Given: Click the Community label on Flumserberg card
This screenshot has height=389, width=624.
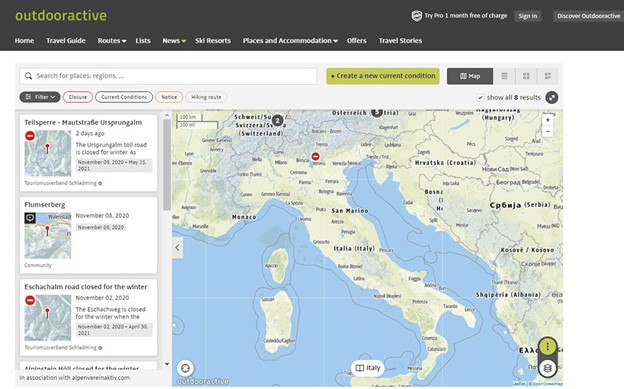Looking at the screenshot, I should [x=38, y=265].
